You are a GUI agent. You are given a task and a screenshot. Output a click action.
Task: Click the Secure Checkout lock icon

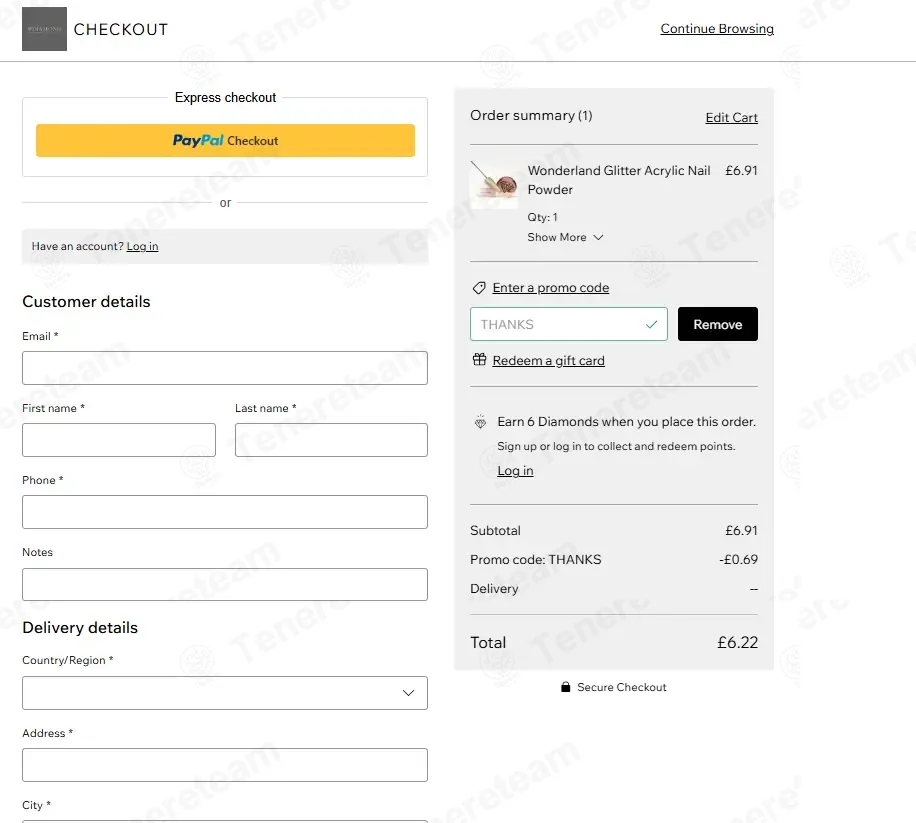[x=565, y=687]
